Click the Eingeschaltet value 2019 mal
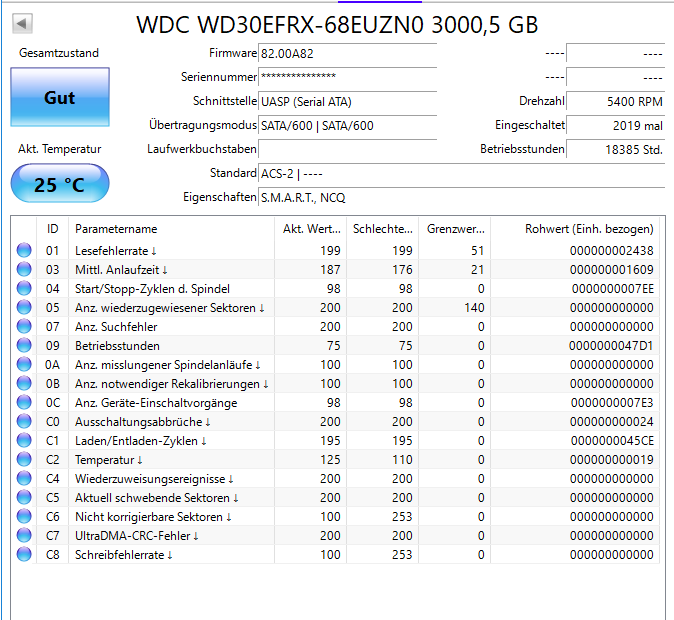674x620 pixels. pos(616,126)
